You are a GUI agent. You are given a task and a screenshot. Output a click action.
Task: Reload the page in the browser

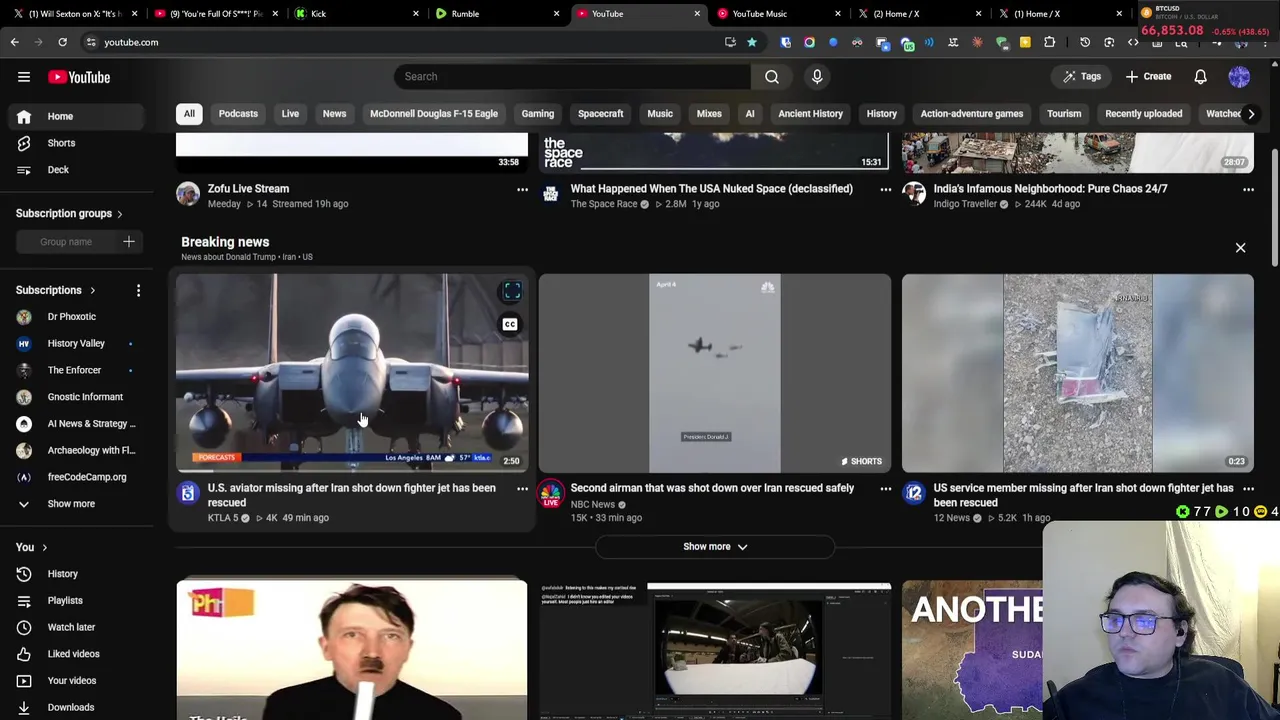click(62, 42)
